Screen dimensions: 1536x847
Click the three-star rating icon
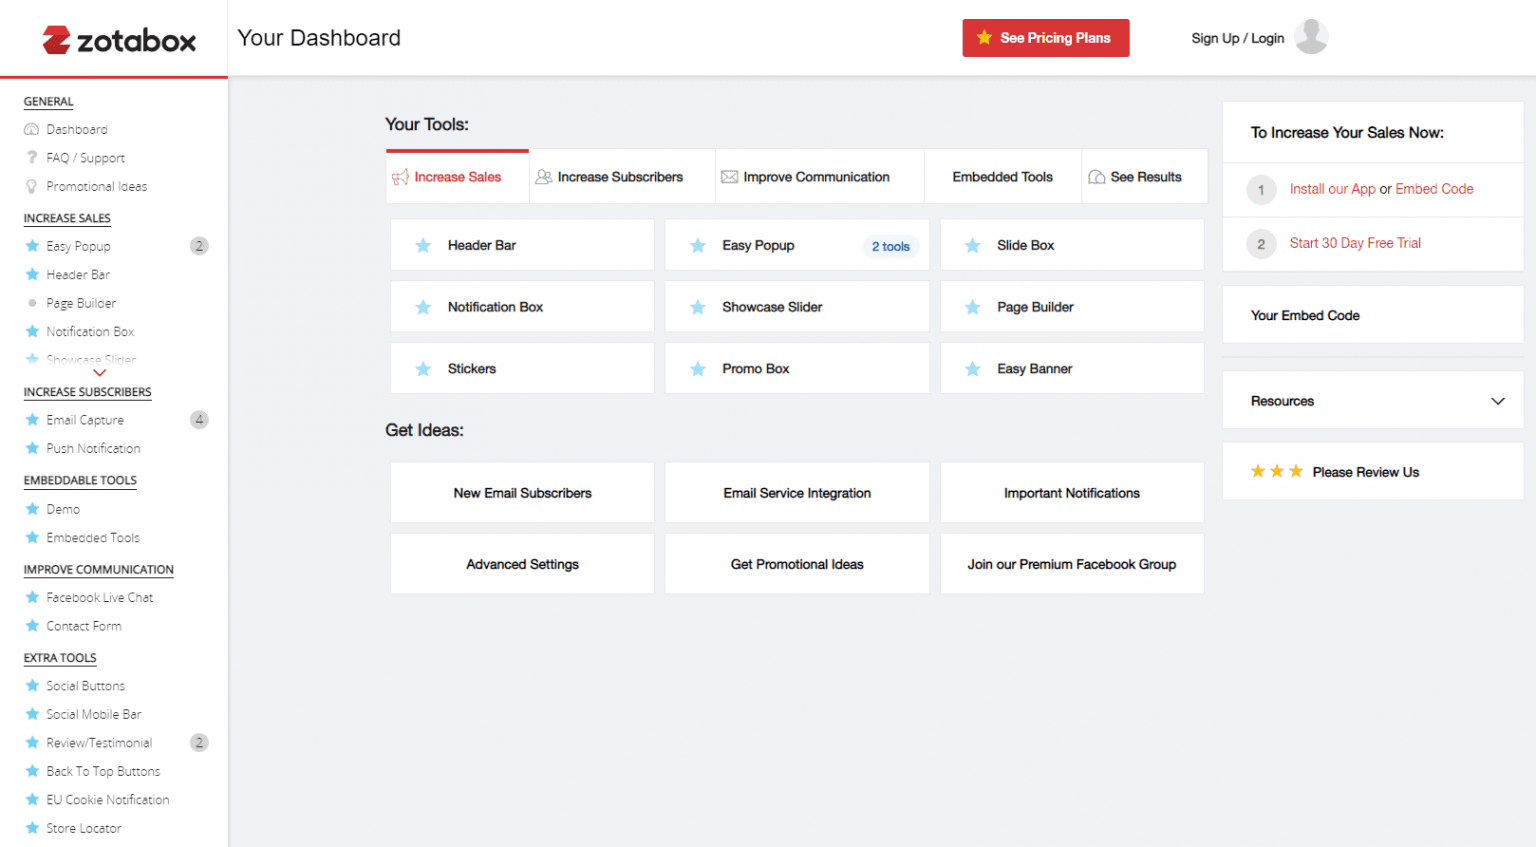click(1276, 472)
